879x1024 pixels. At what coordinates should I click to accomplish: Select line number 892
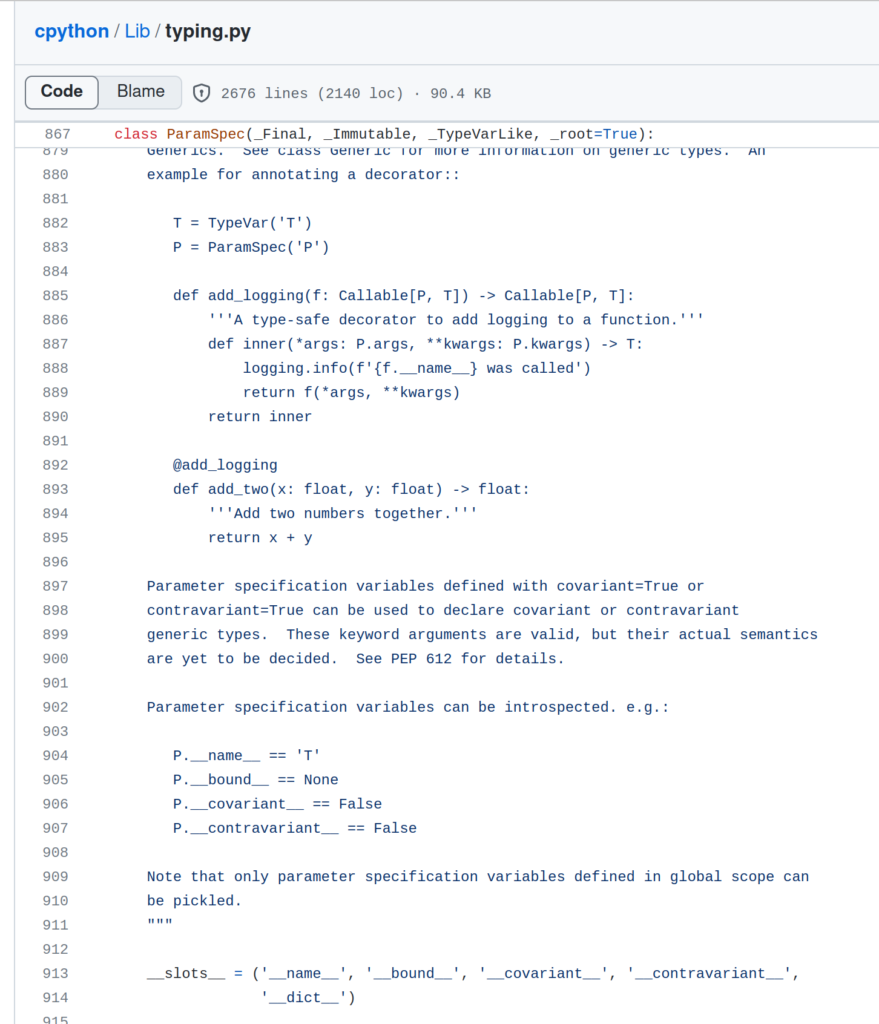click(x=56, y=465)
